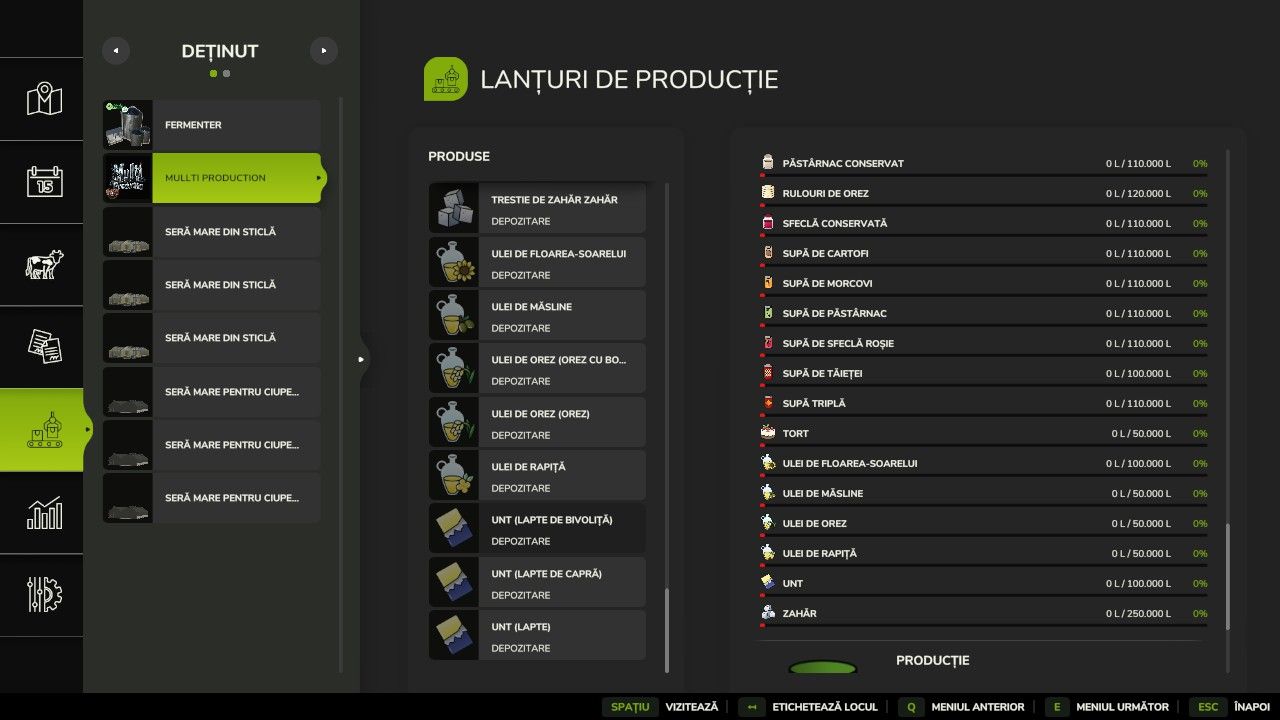The image size is (1280, 720).
Task: Click the Zahăr storage fill bar
Action: [x=984, y=626]
